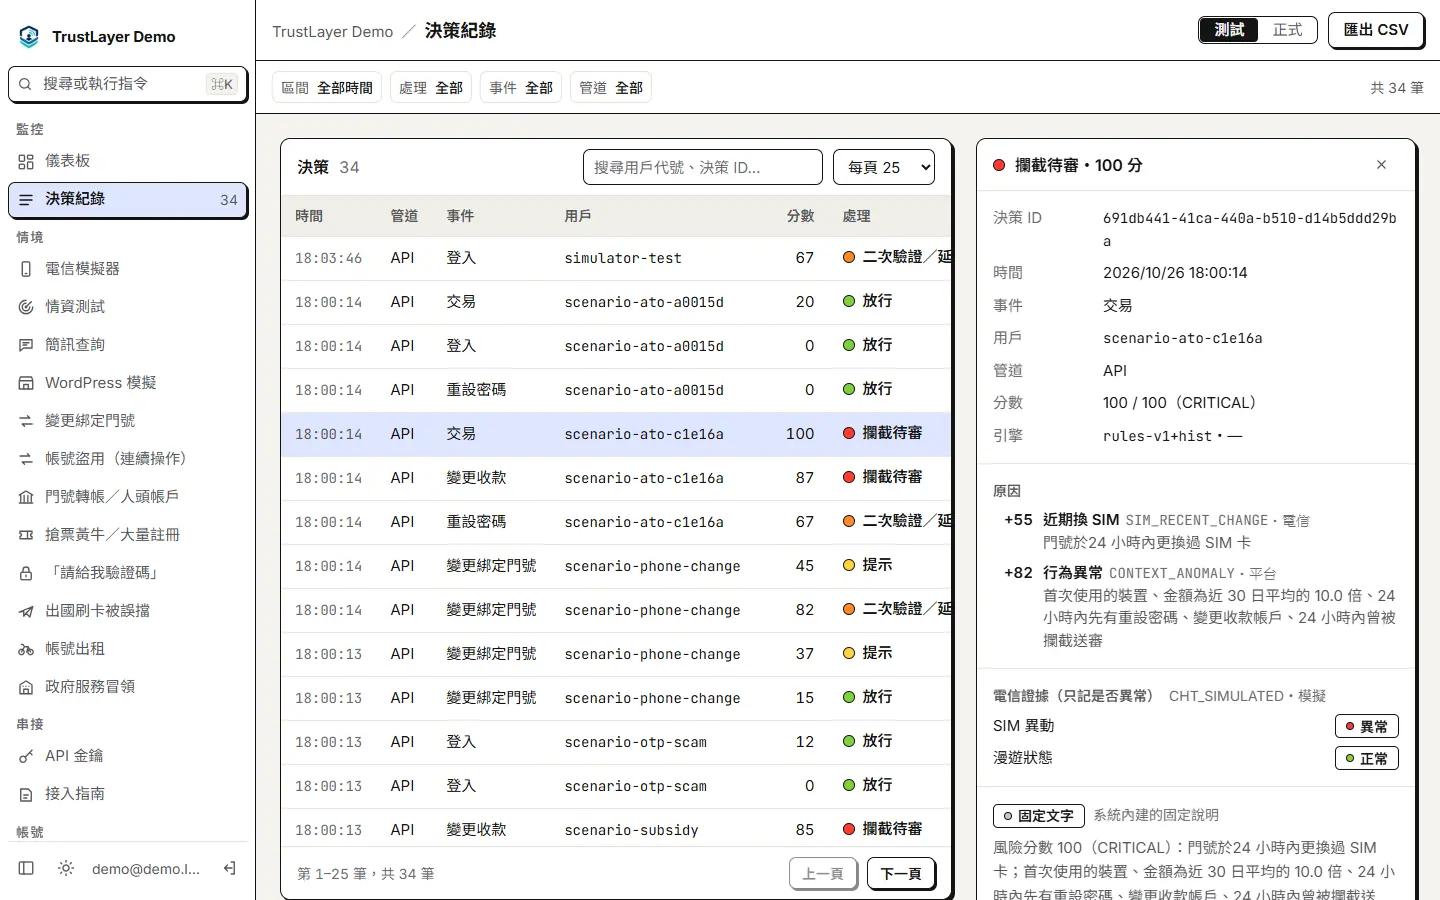The height and width of the screenshot is (900, 1440).
Task: Click the 固定文字 badge in detail panel
Action: pyautogui.click(x=1038, y=816)
